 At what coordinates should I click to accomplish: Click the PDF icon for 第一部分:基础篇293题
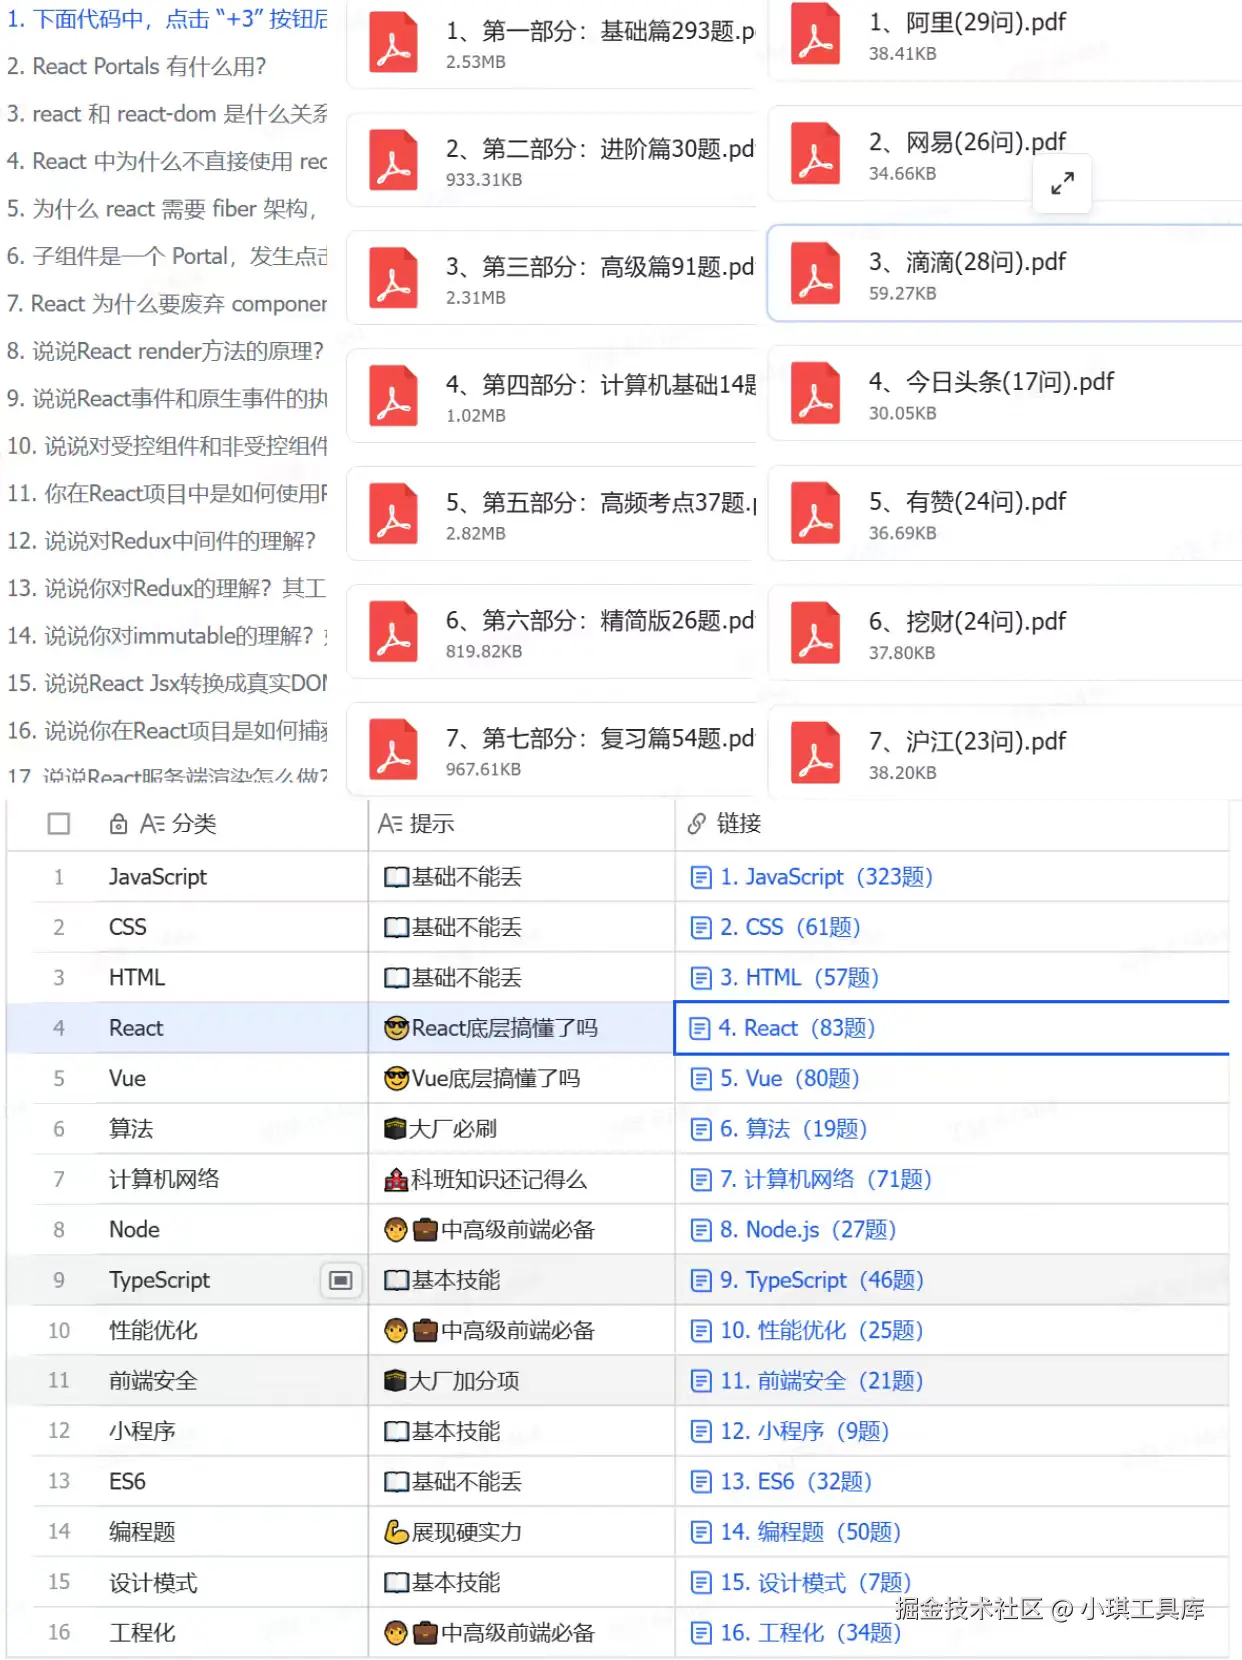393,42
